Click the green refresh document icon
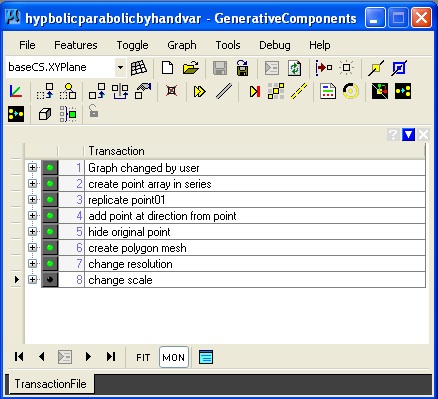 point(295,68)
